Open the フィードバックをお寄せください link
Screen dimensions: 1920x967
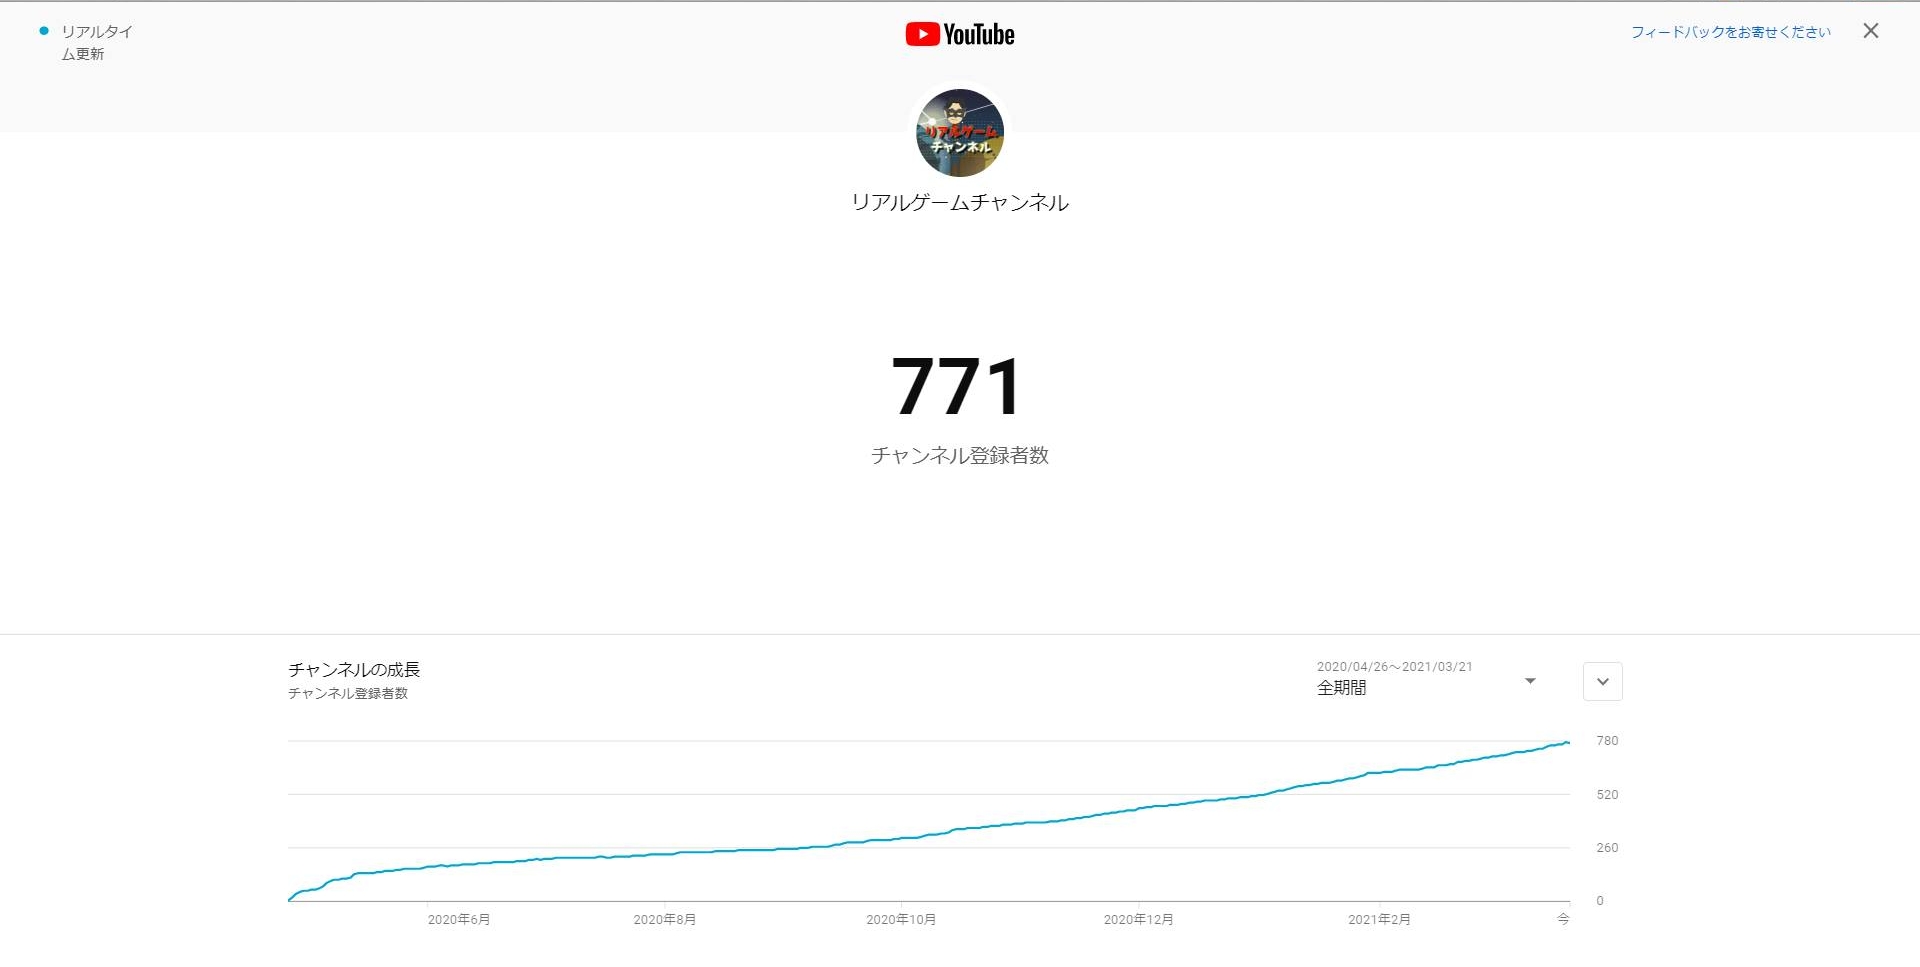pos(1730,32)
